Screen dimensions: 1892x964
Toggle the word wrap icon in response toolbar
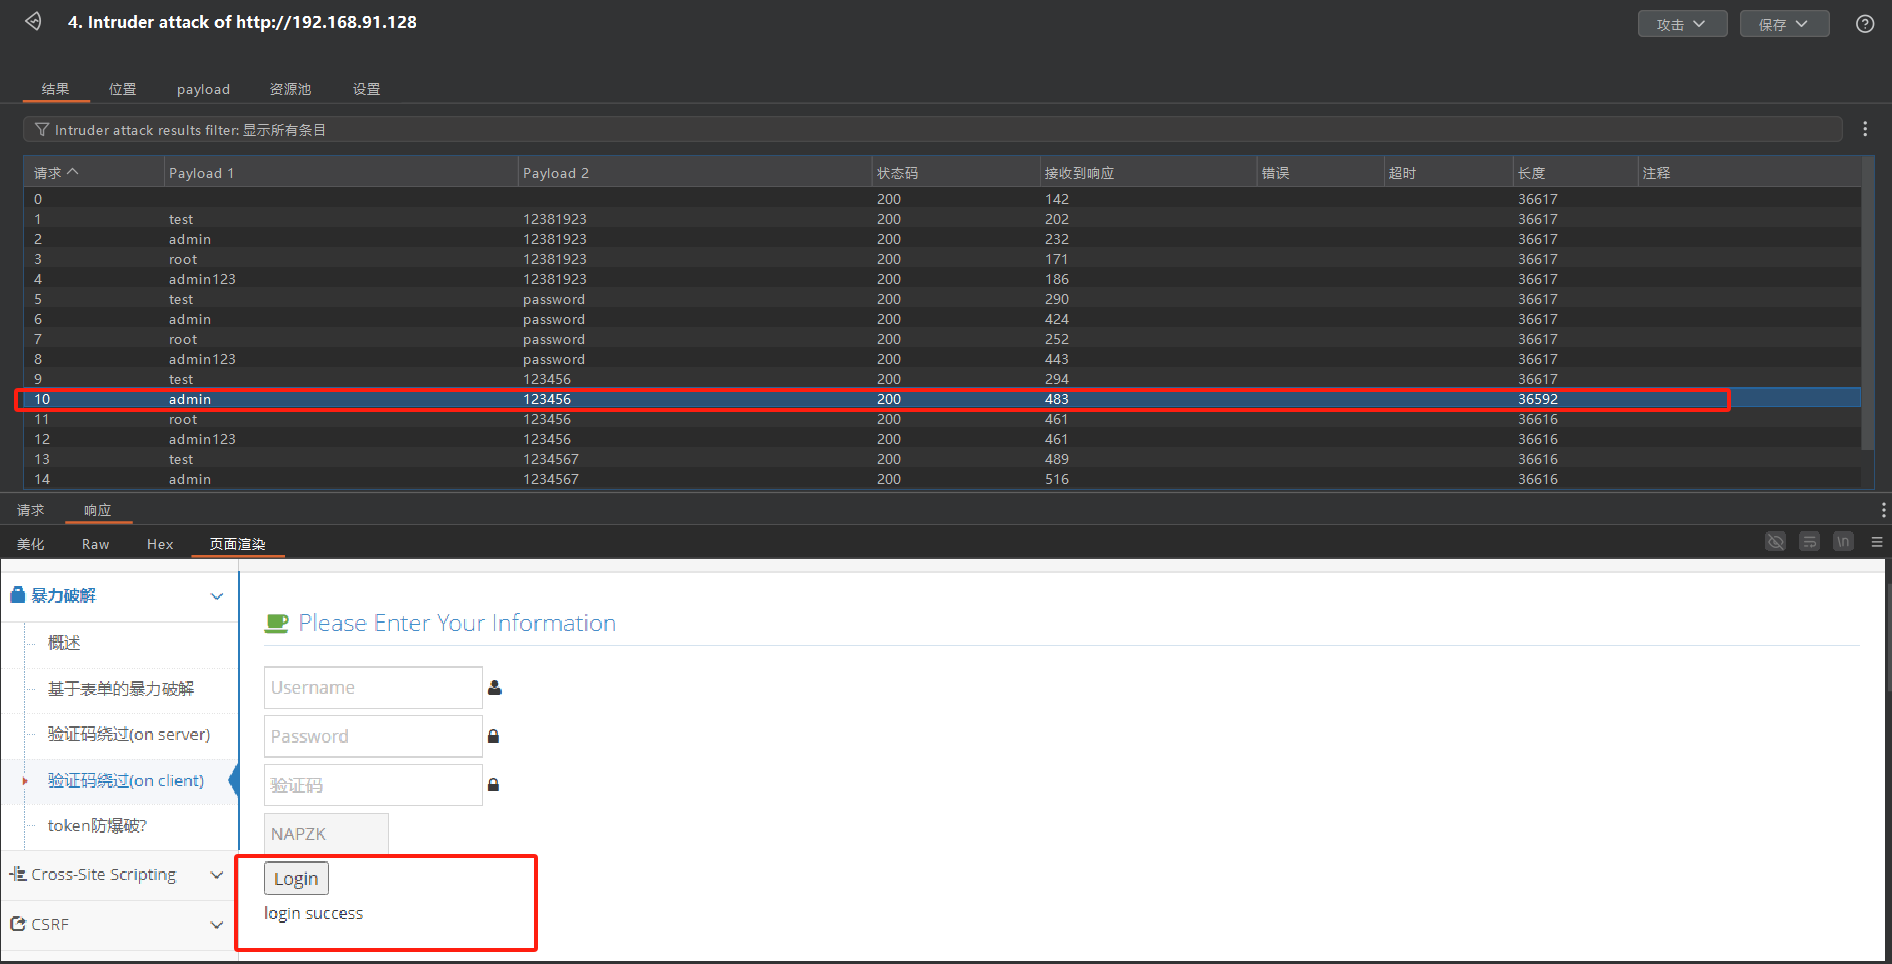(1809, 542)
